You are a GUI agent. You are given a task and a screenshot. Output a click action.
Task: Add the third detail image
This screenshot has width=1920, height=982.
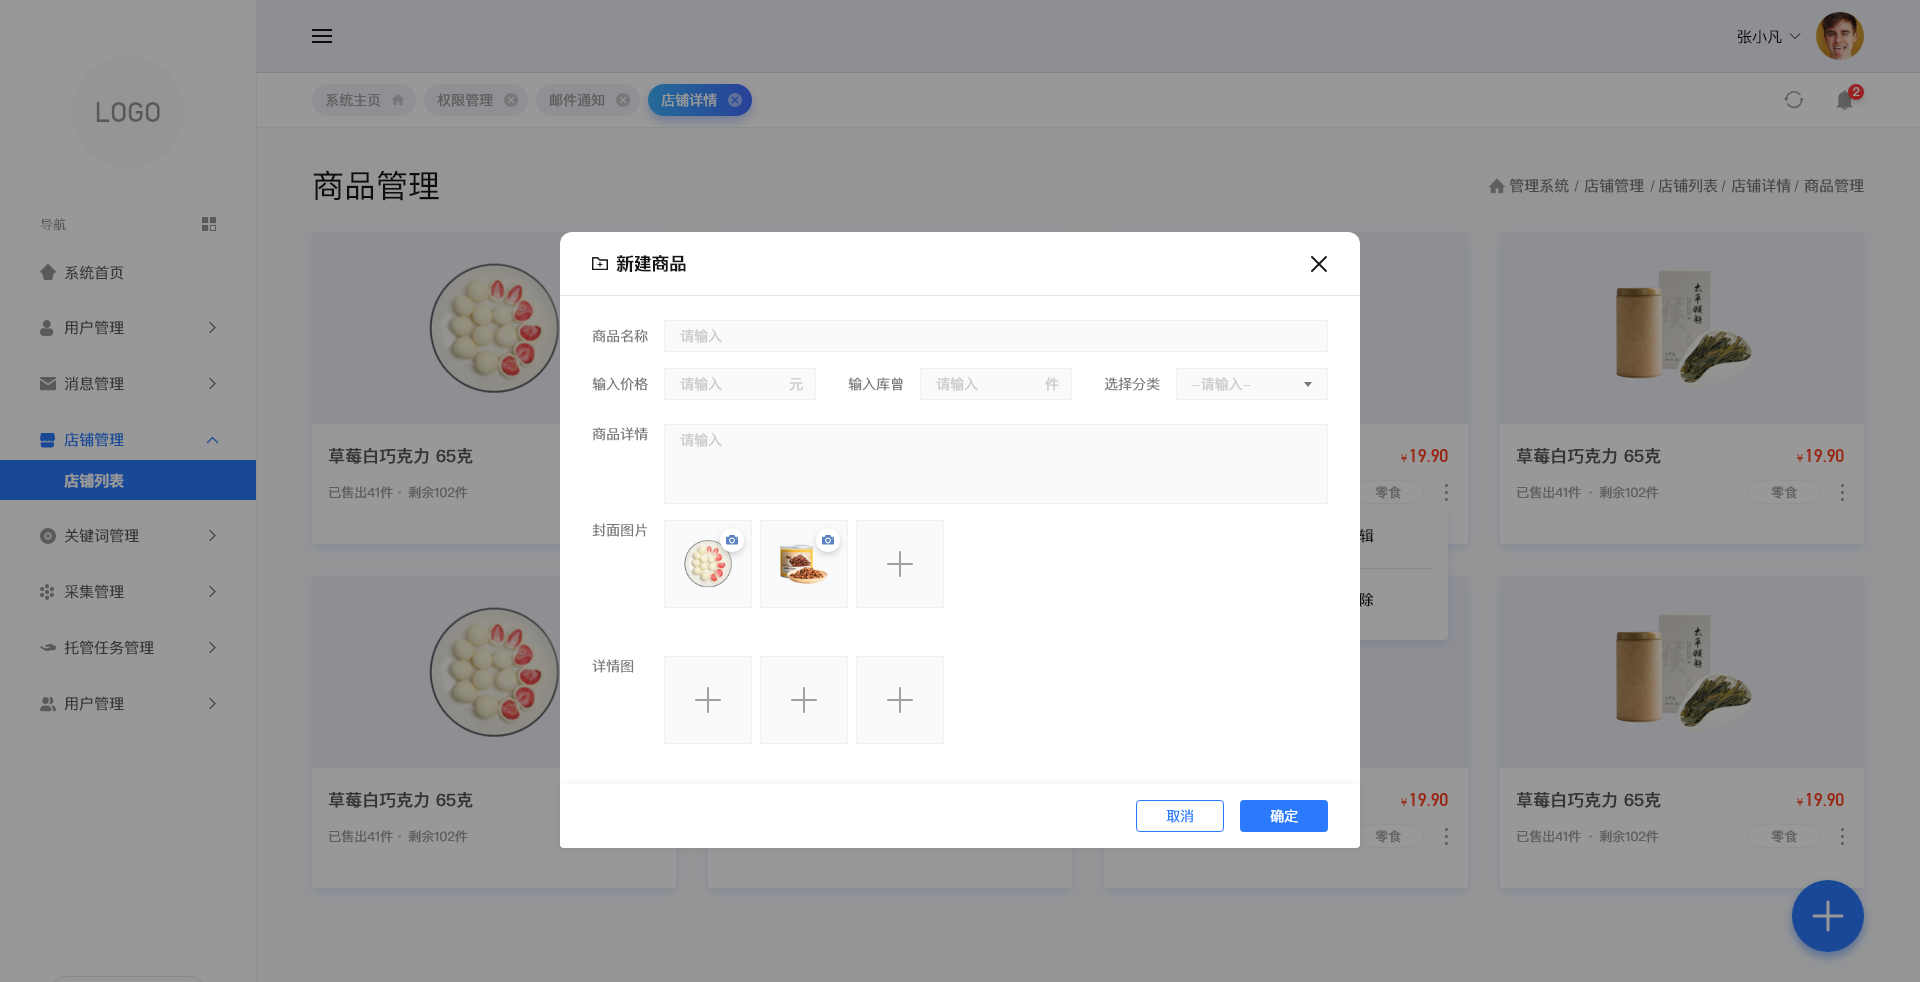pos(900,700)
